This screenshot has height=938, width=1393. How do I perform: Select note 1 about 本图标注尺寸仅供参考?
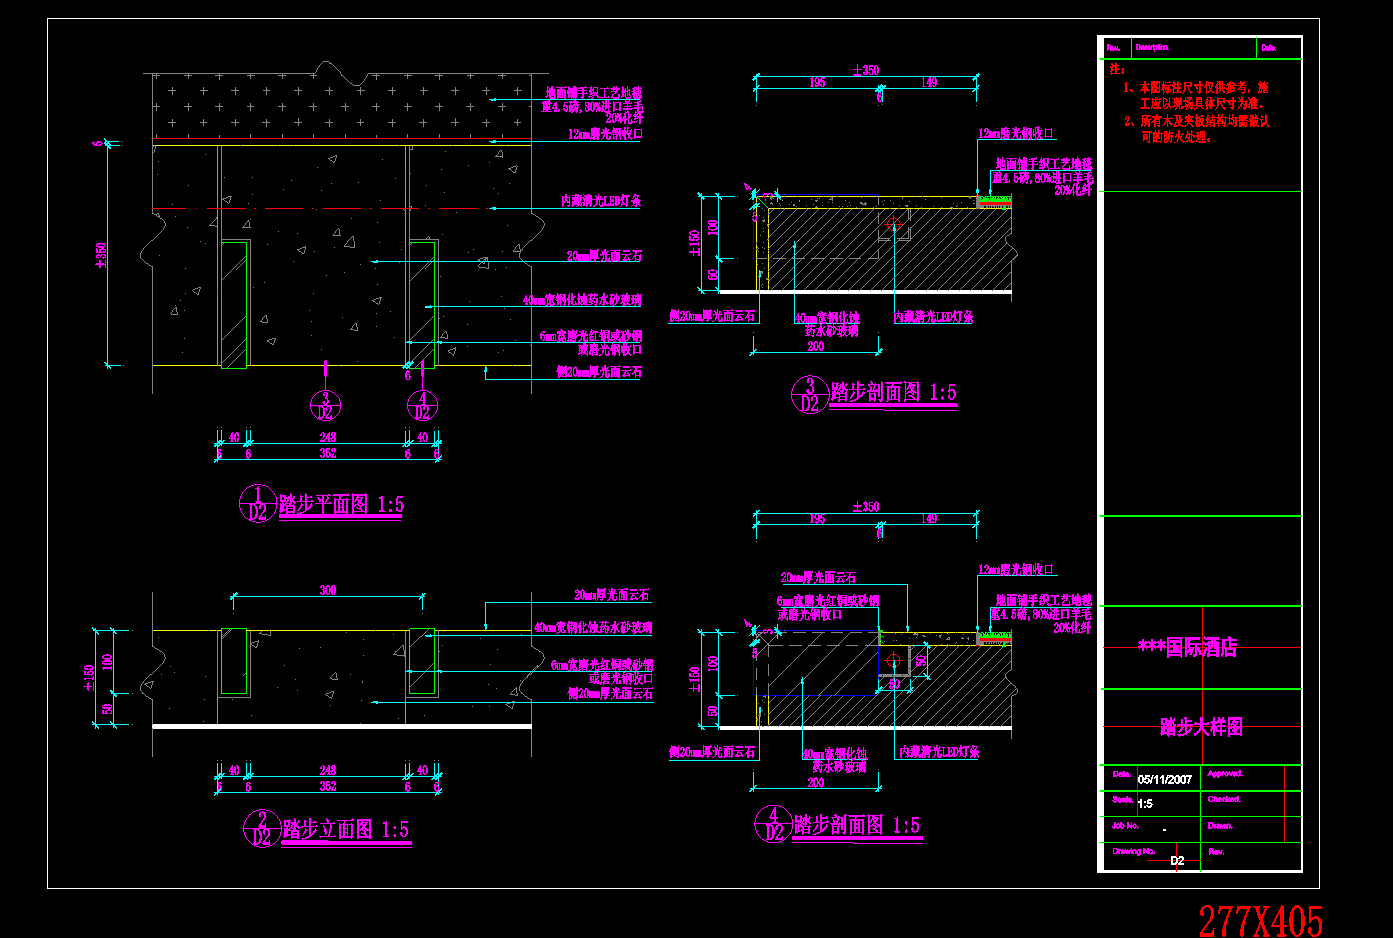point(1196,95)
